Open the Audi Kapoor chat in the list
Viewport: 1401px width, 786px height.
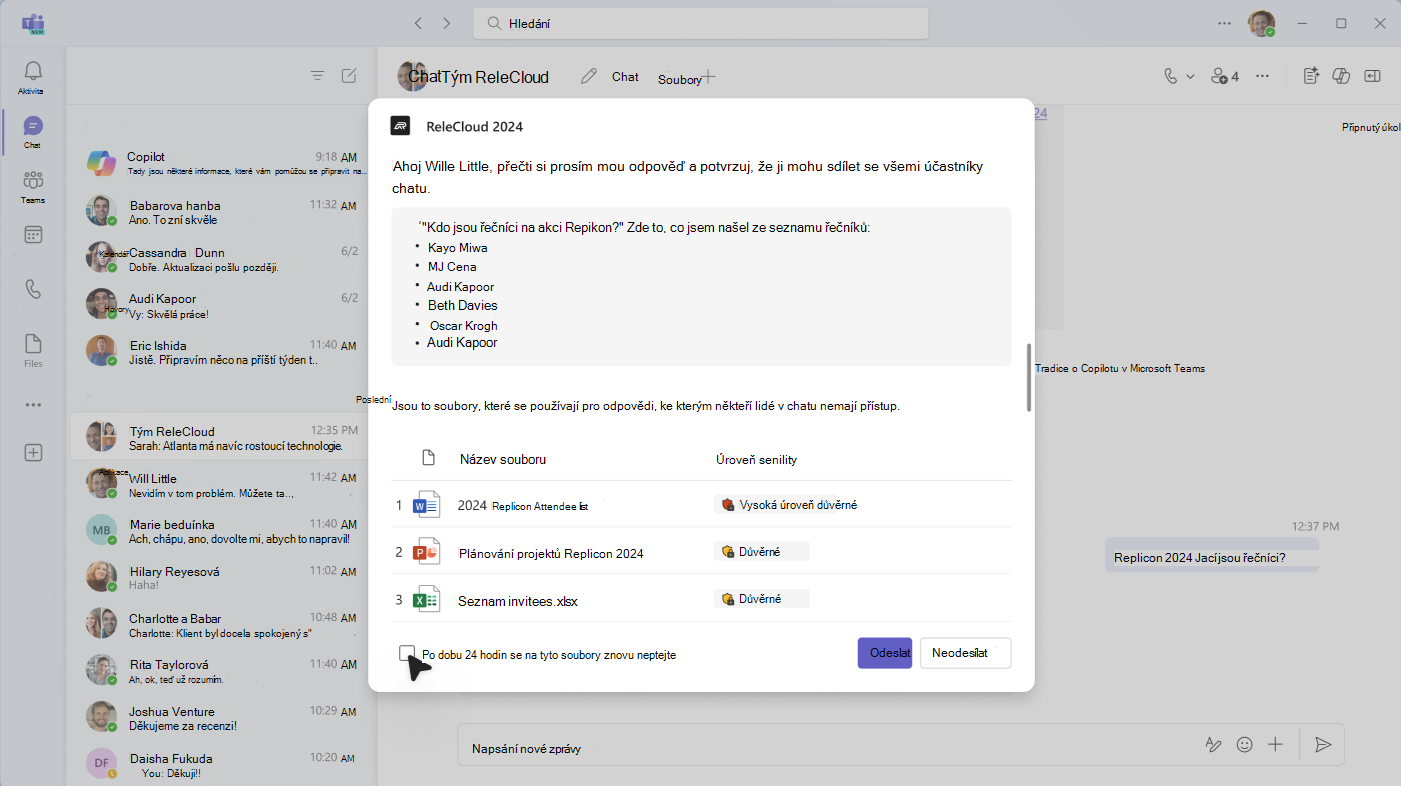point(222,306)
